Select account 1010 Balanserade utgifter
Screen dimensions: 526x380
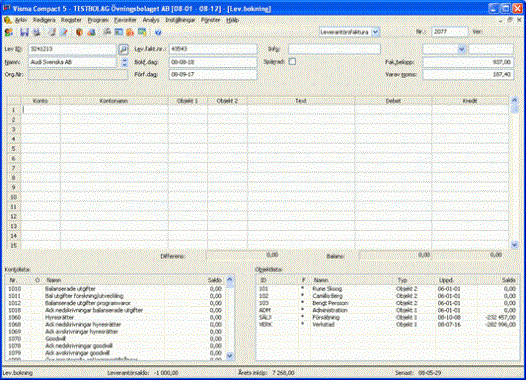(x=115, y=289)
